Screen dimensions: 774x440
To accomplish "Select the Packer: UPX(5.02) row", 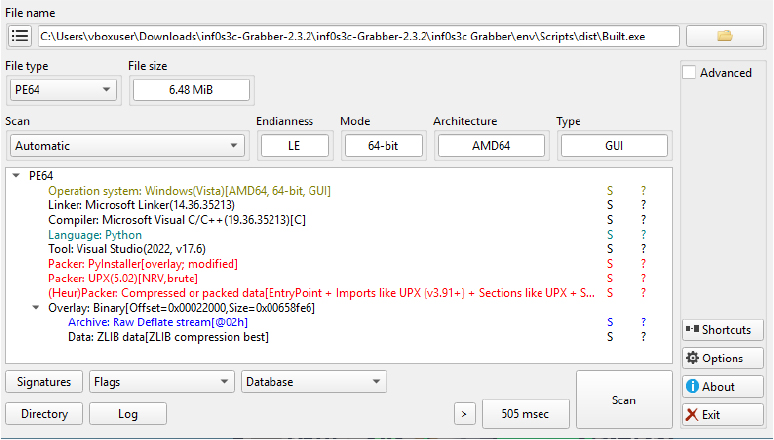I will point(123,278).
